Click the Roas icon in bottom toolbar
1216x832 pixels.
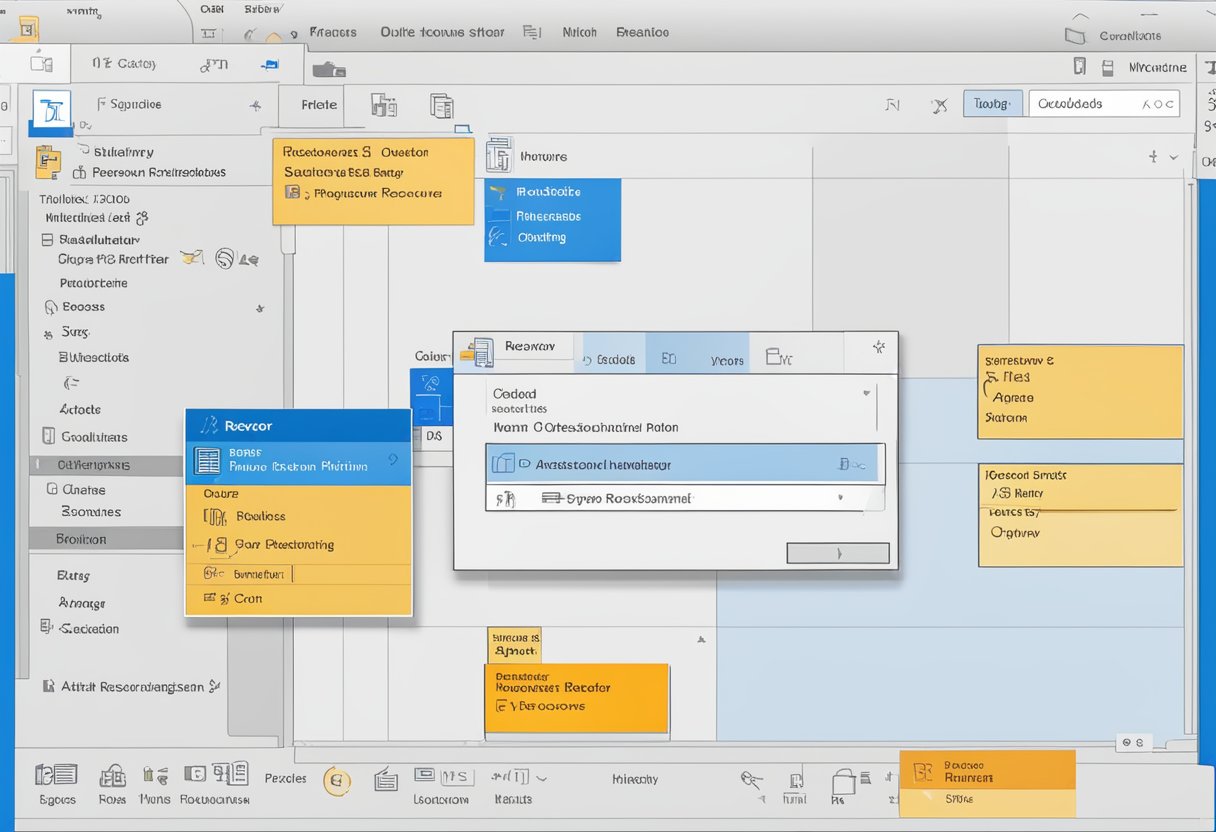[112, 775]
